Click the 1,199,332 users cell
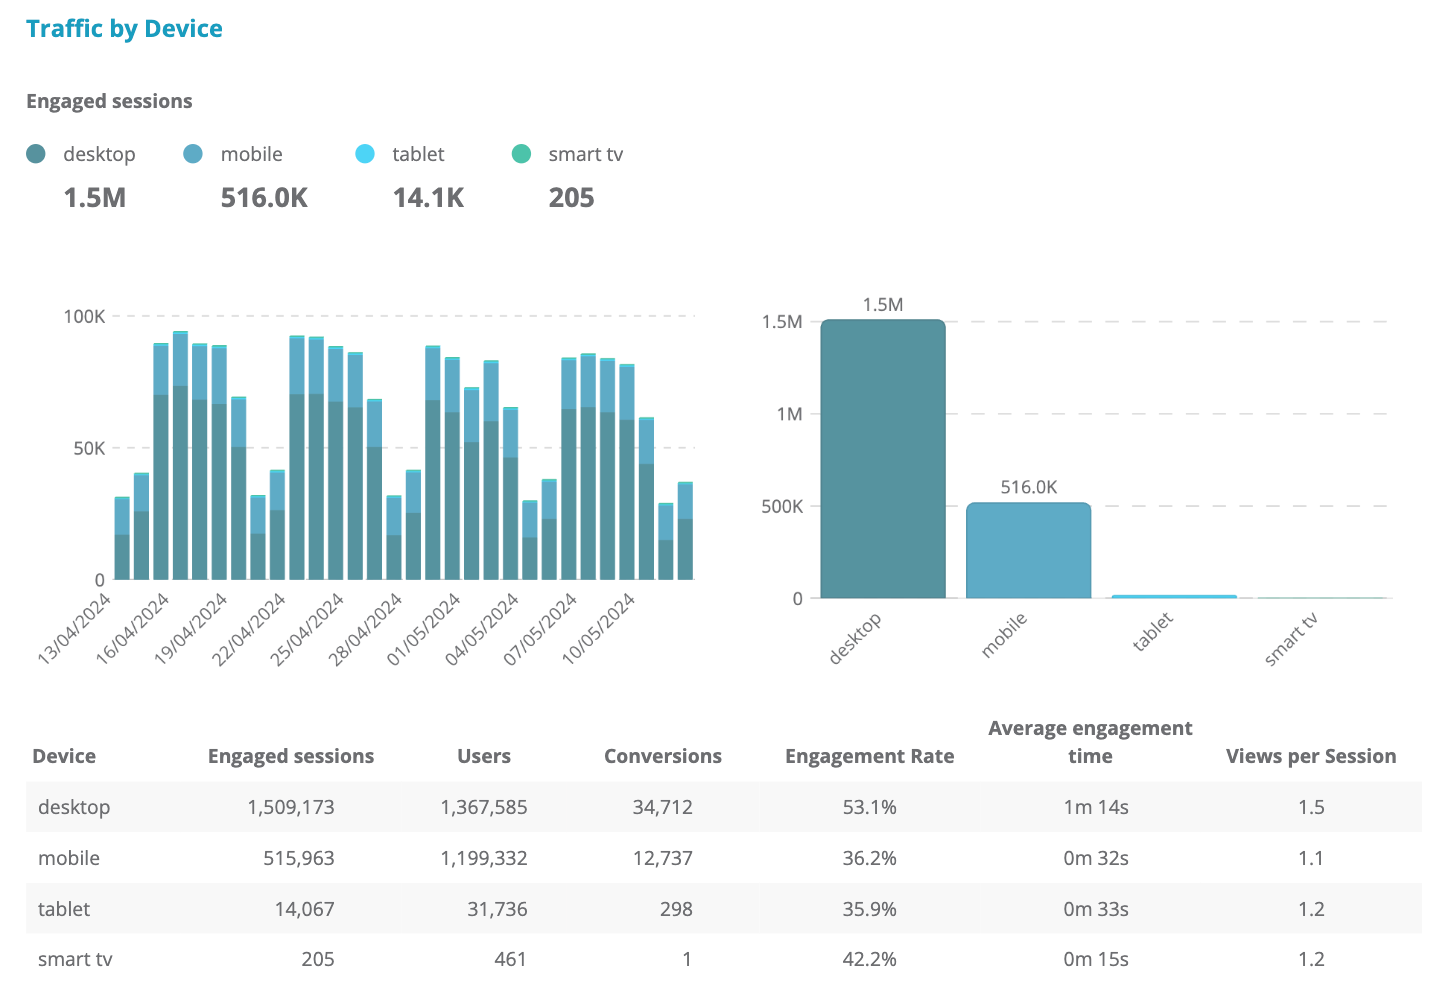This screenshot has height=986, width=1440. click(484, 858)
